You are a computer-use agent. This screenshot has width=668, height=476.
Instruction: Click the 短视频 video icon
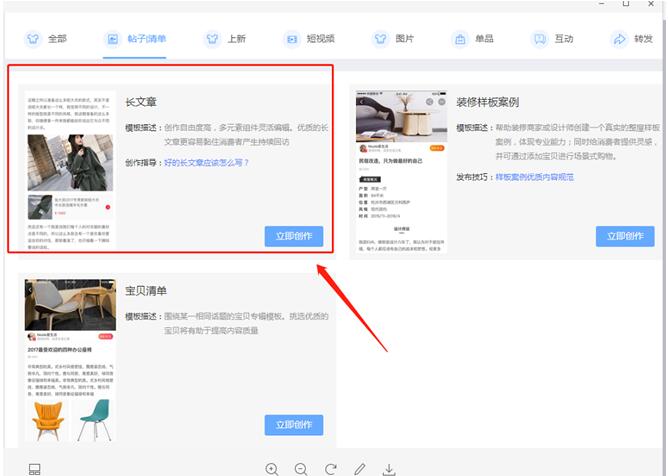point(291,39)
